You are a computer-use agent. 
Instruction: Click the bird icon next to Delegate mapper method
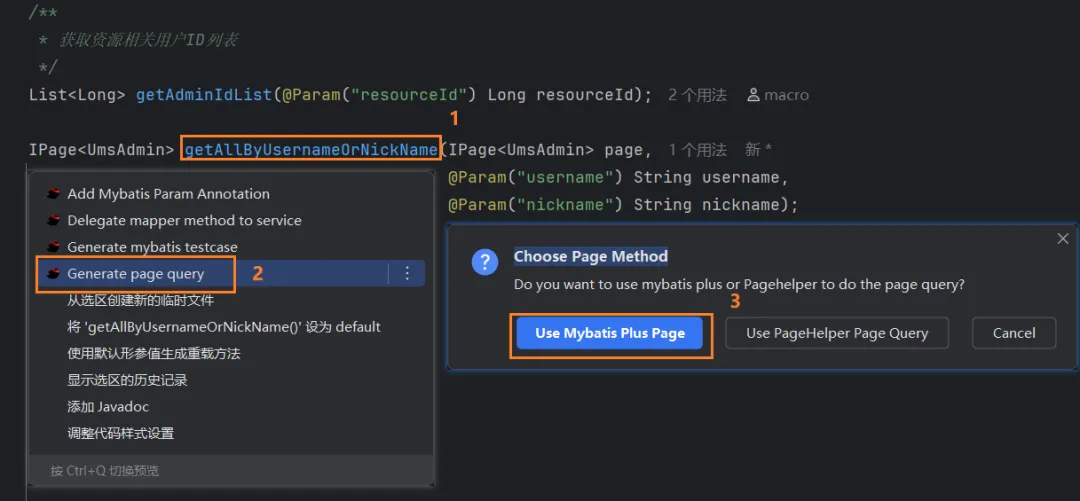pos(54,220)
